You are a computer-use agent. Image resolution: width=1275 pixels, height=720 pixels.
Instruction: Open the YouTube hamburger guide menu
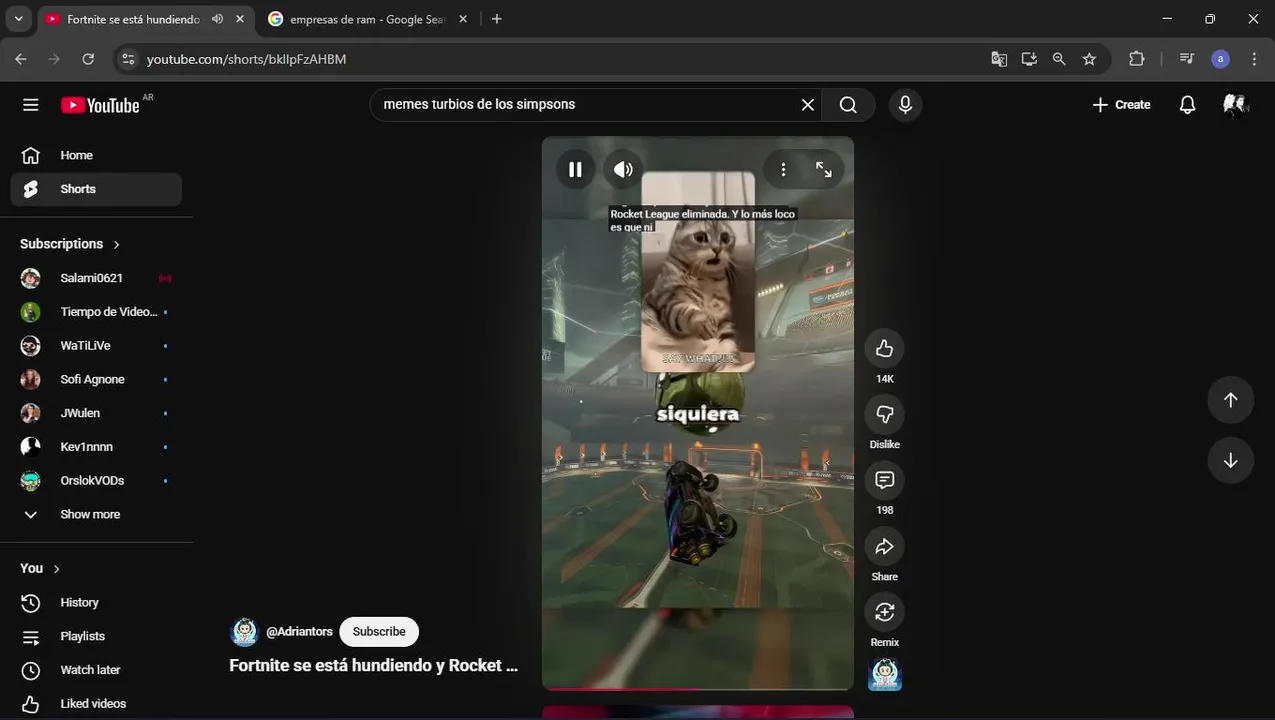click(x=31, y=105)
